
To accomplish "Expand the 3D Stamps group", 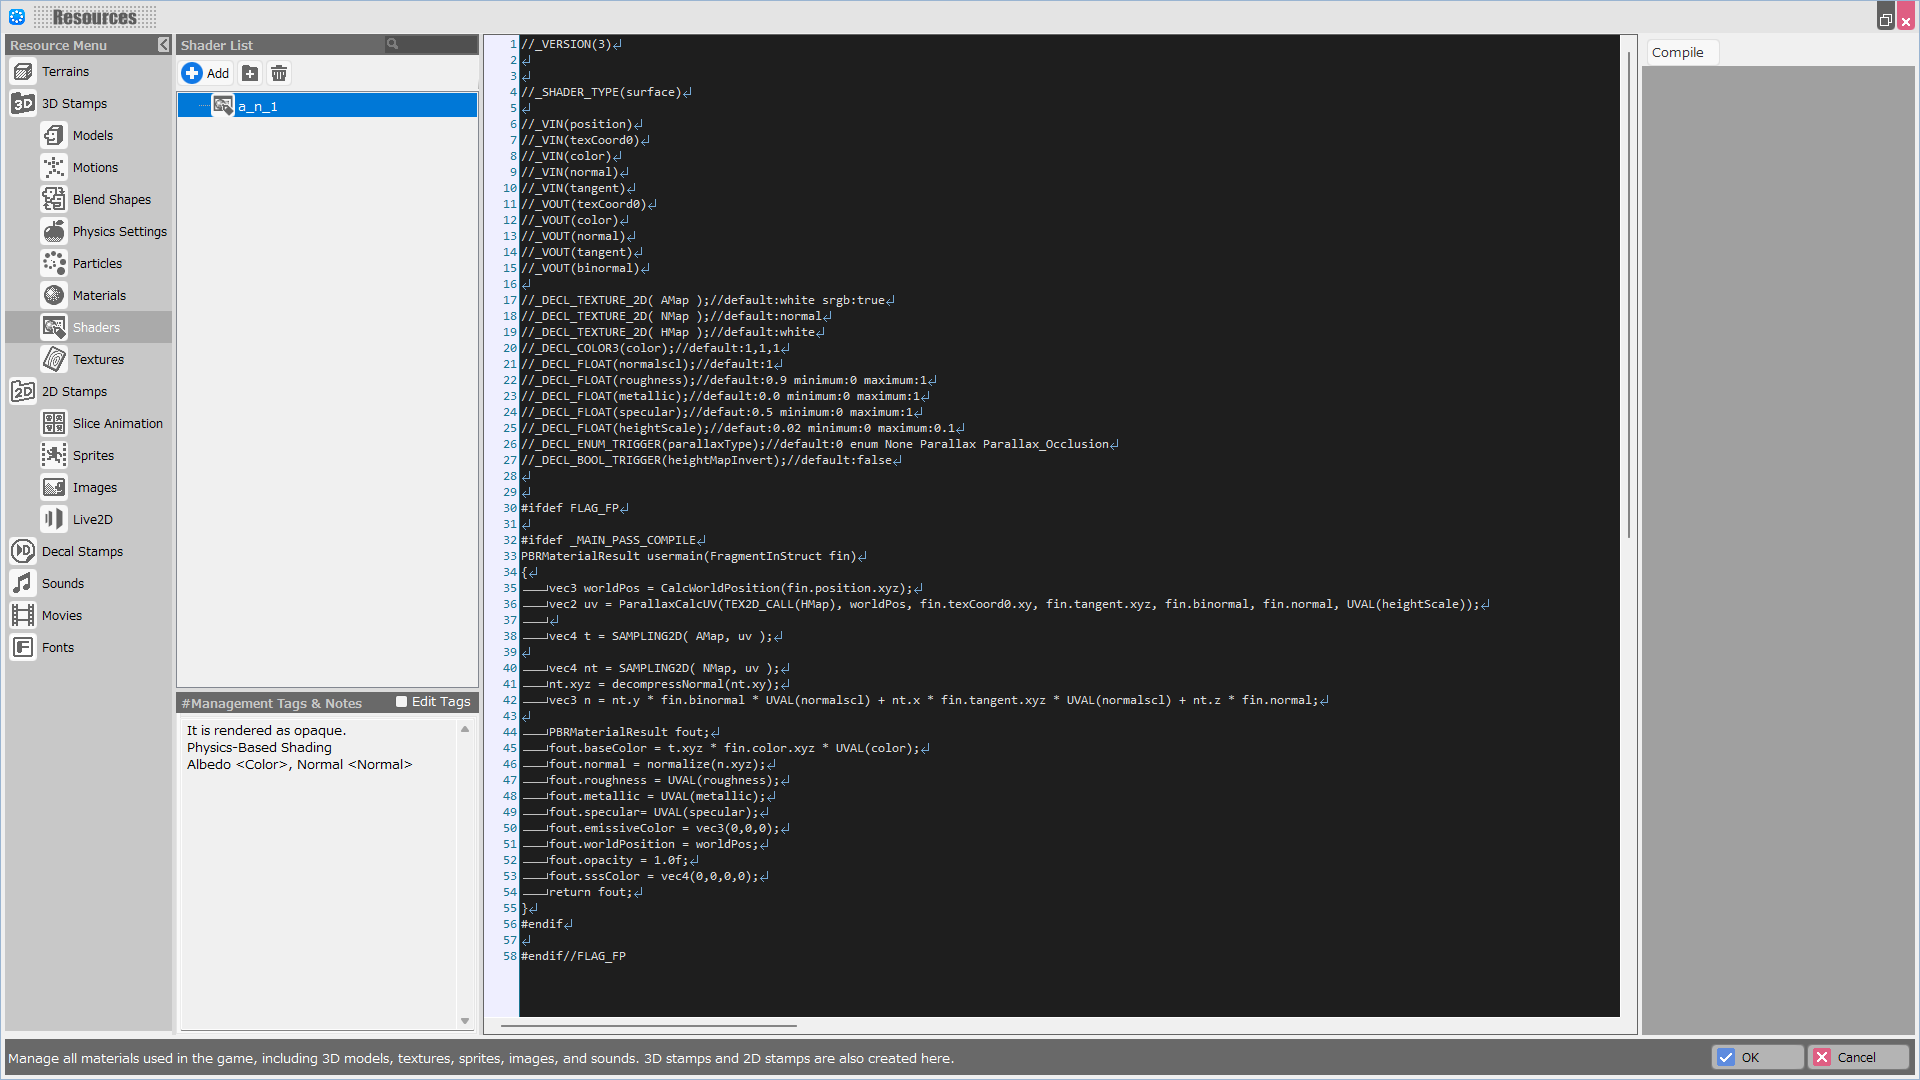I will (x=88, y=104).
